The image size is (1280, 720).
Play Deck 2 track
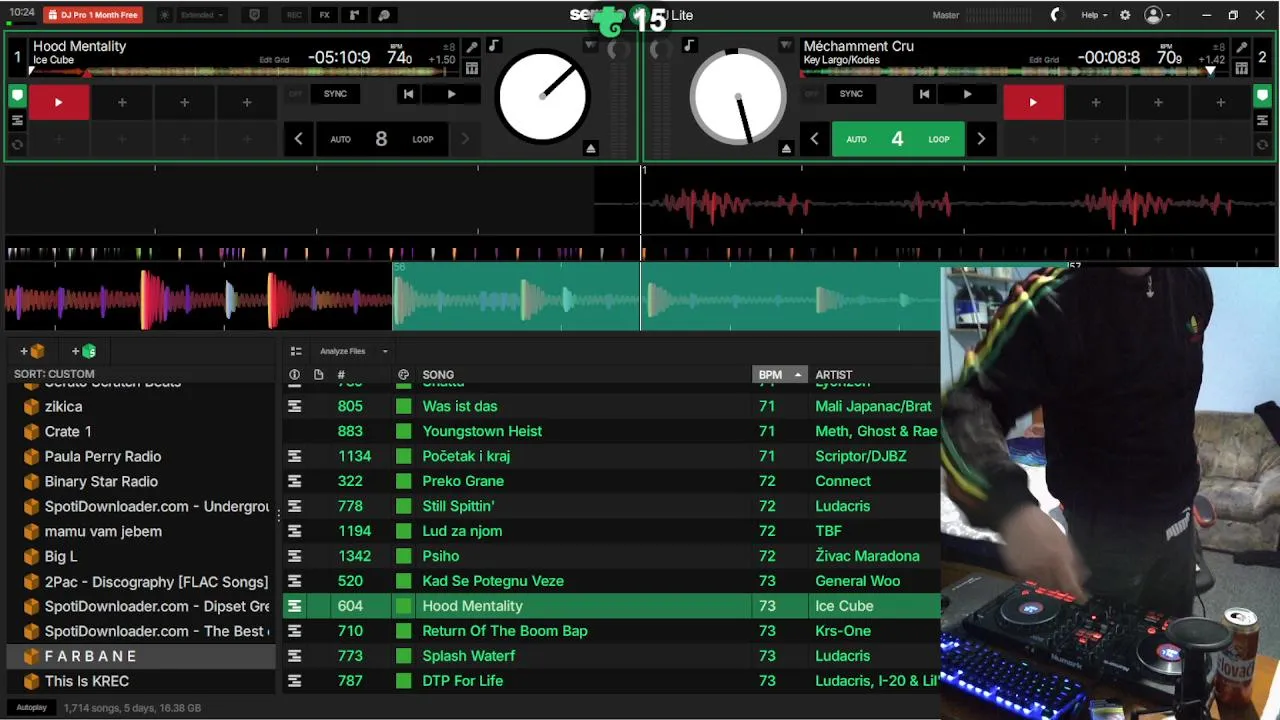[967, 94]
